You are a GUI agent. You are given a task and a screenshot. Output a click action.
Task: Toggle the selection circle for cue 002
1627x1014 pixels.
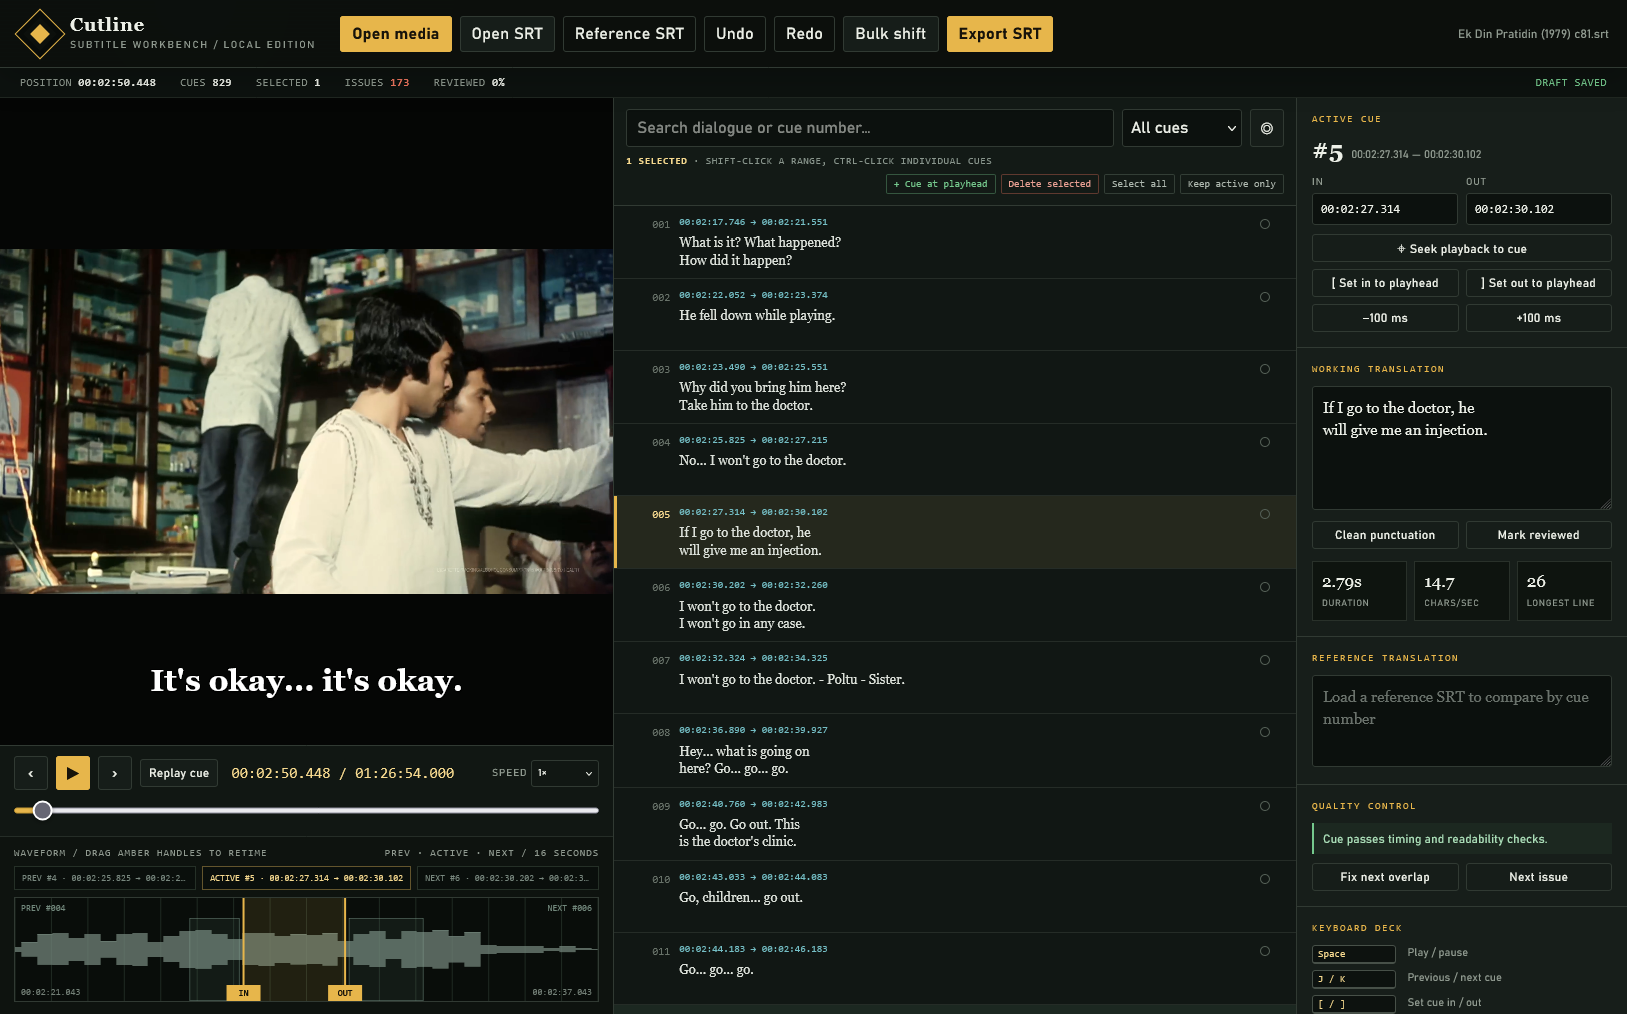pos(1265,297)
